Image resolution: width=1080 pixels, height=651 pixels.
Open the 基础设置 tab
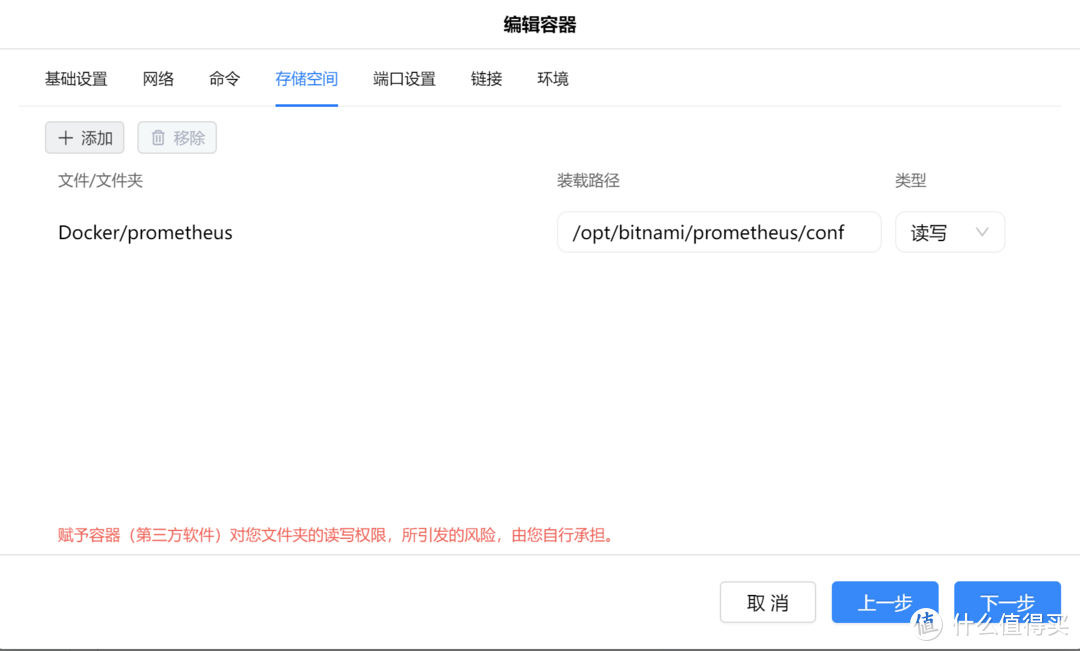76,79
